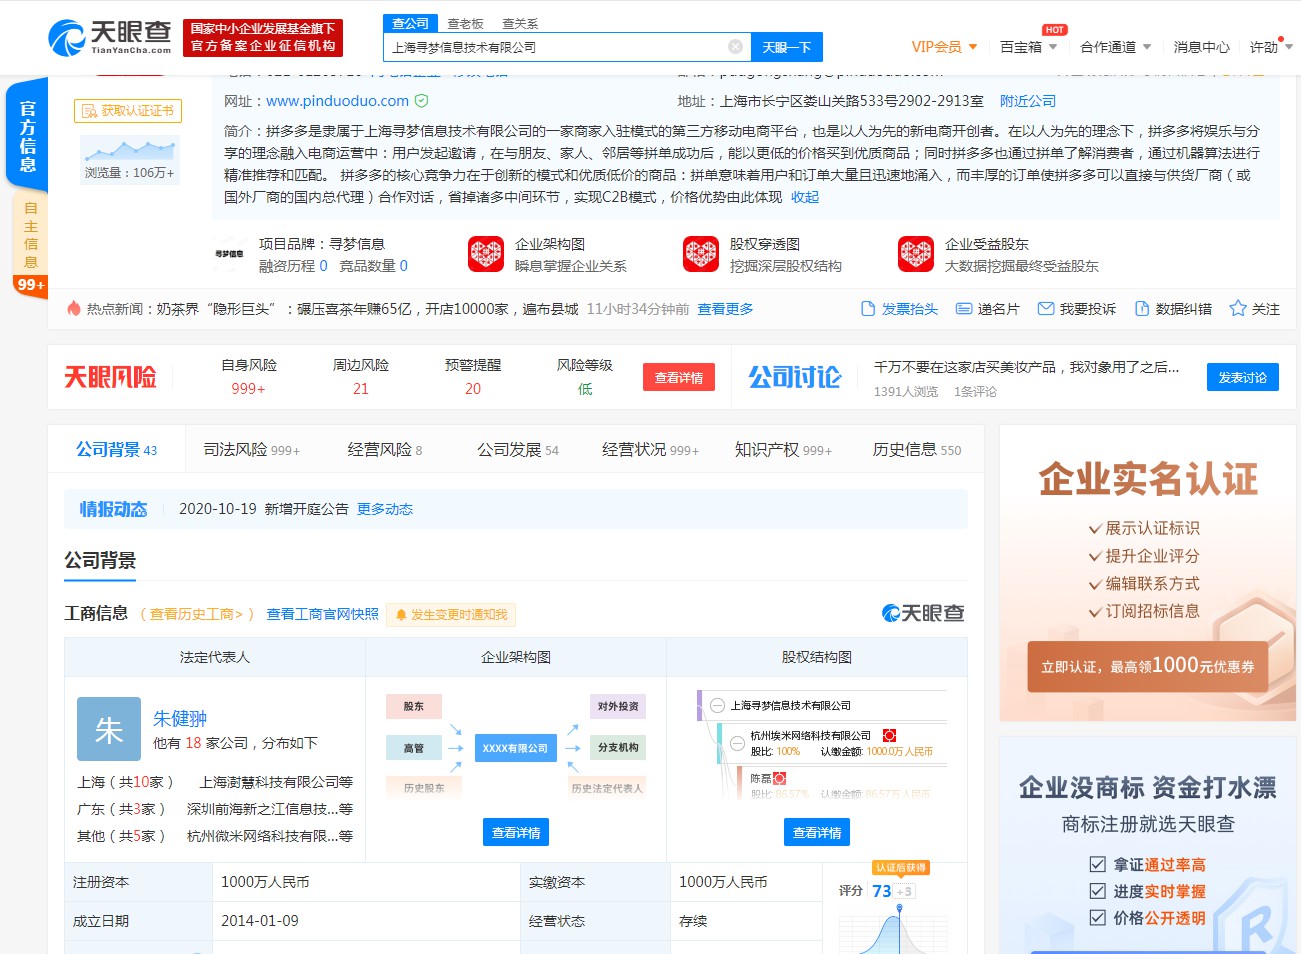Click the 竞品数量 0 count
This screenshot has height=954, width=1301.
tap(403, 266)
